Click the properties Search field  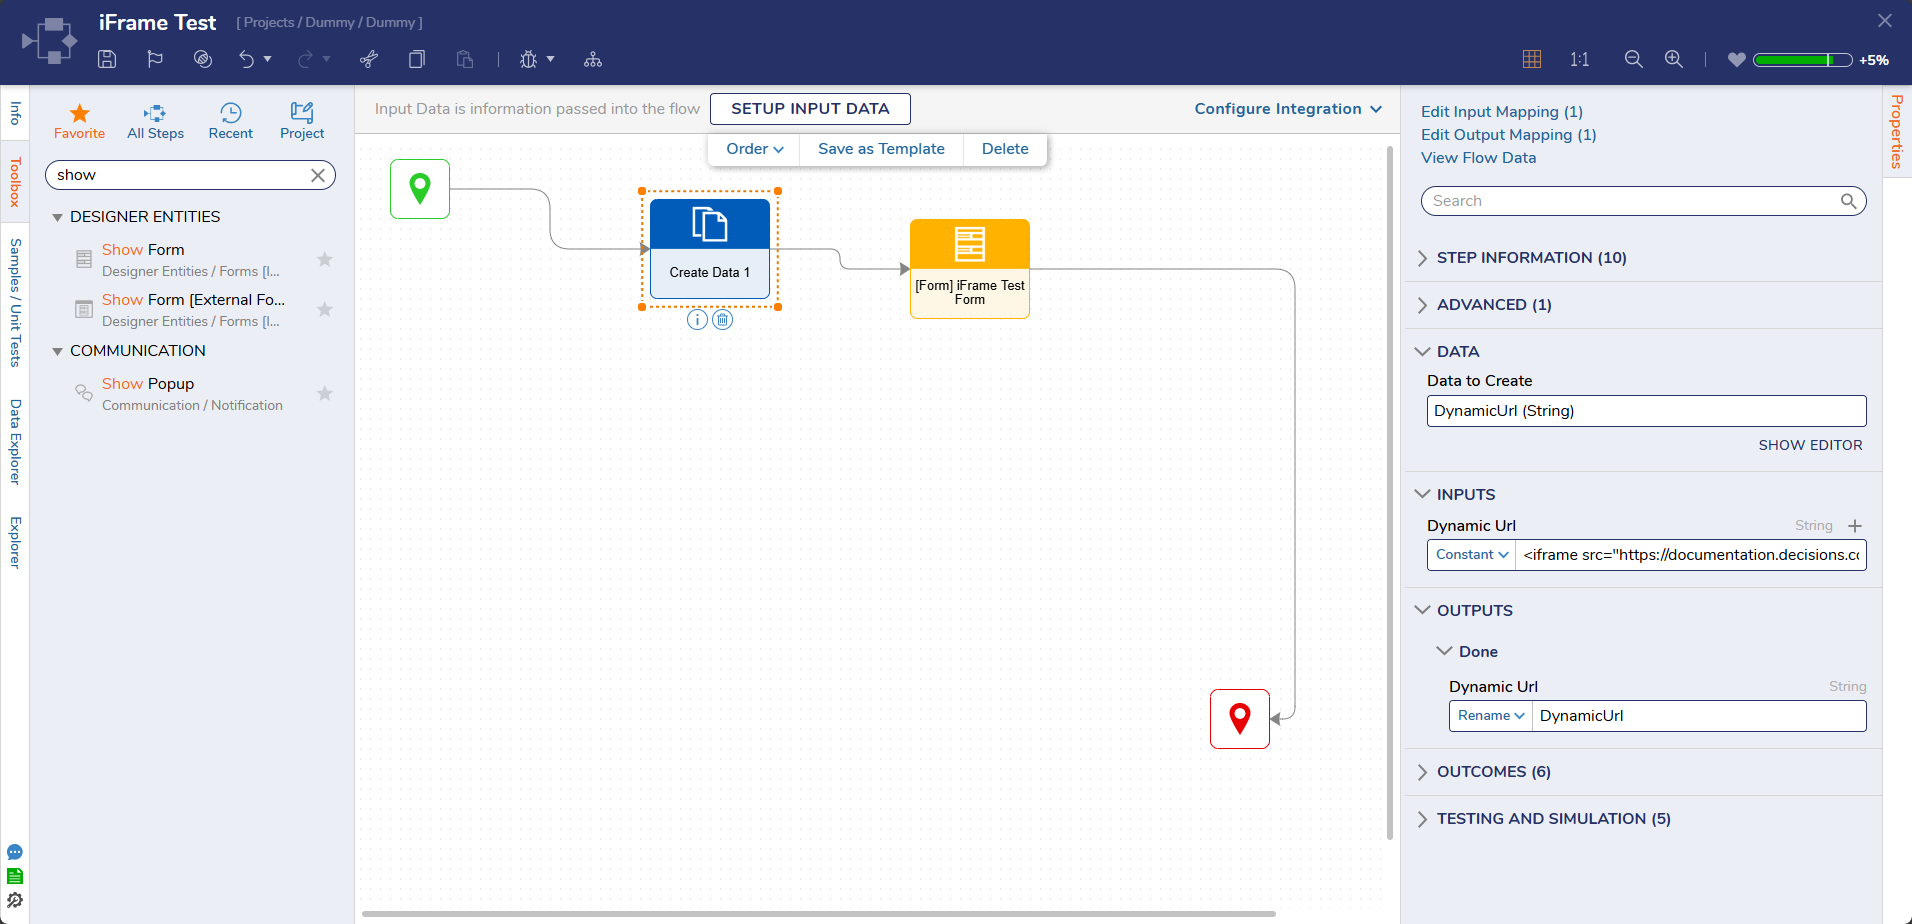[1632, 201]
